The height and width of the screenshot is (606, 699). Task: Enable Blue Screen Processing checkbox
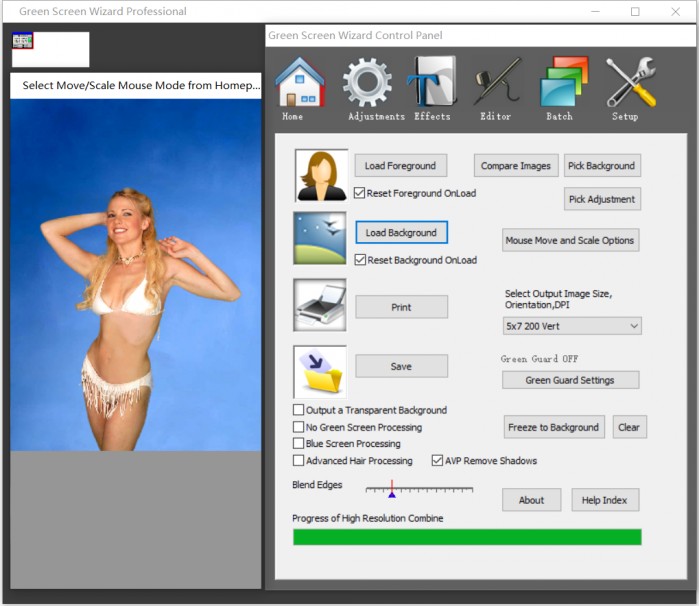[298, 443]
